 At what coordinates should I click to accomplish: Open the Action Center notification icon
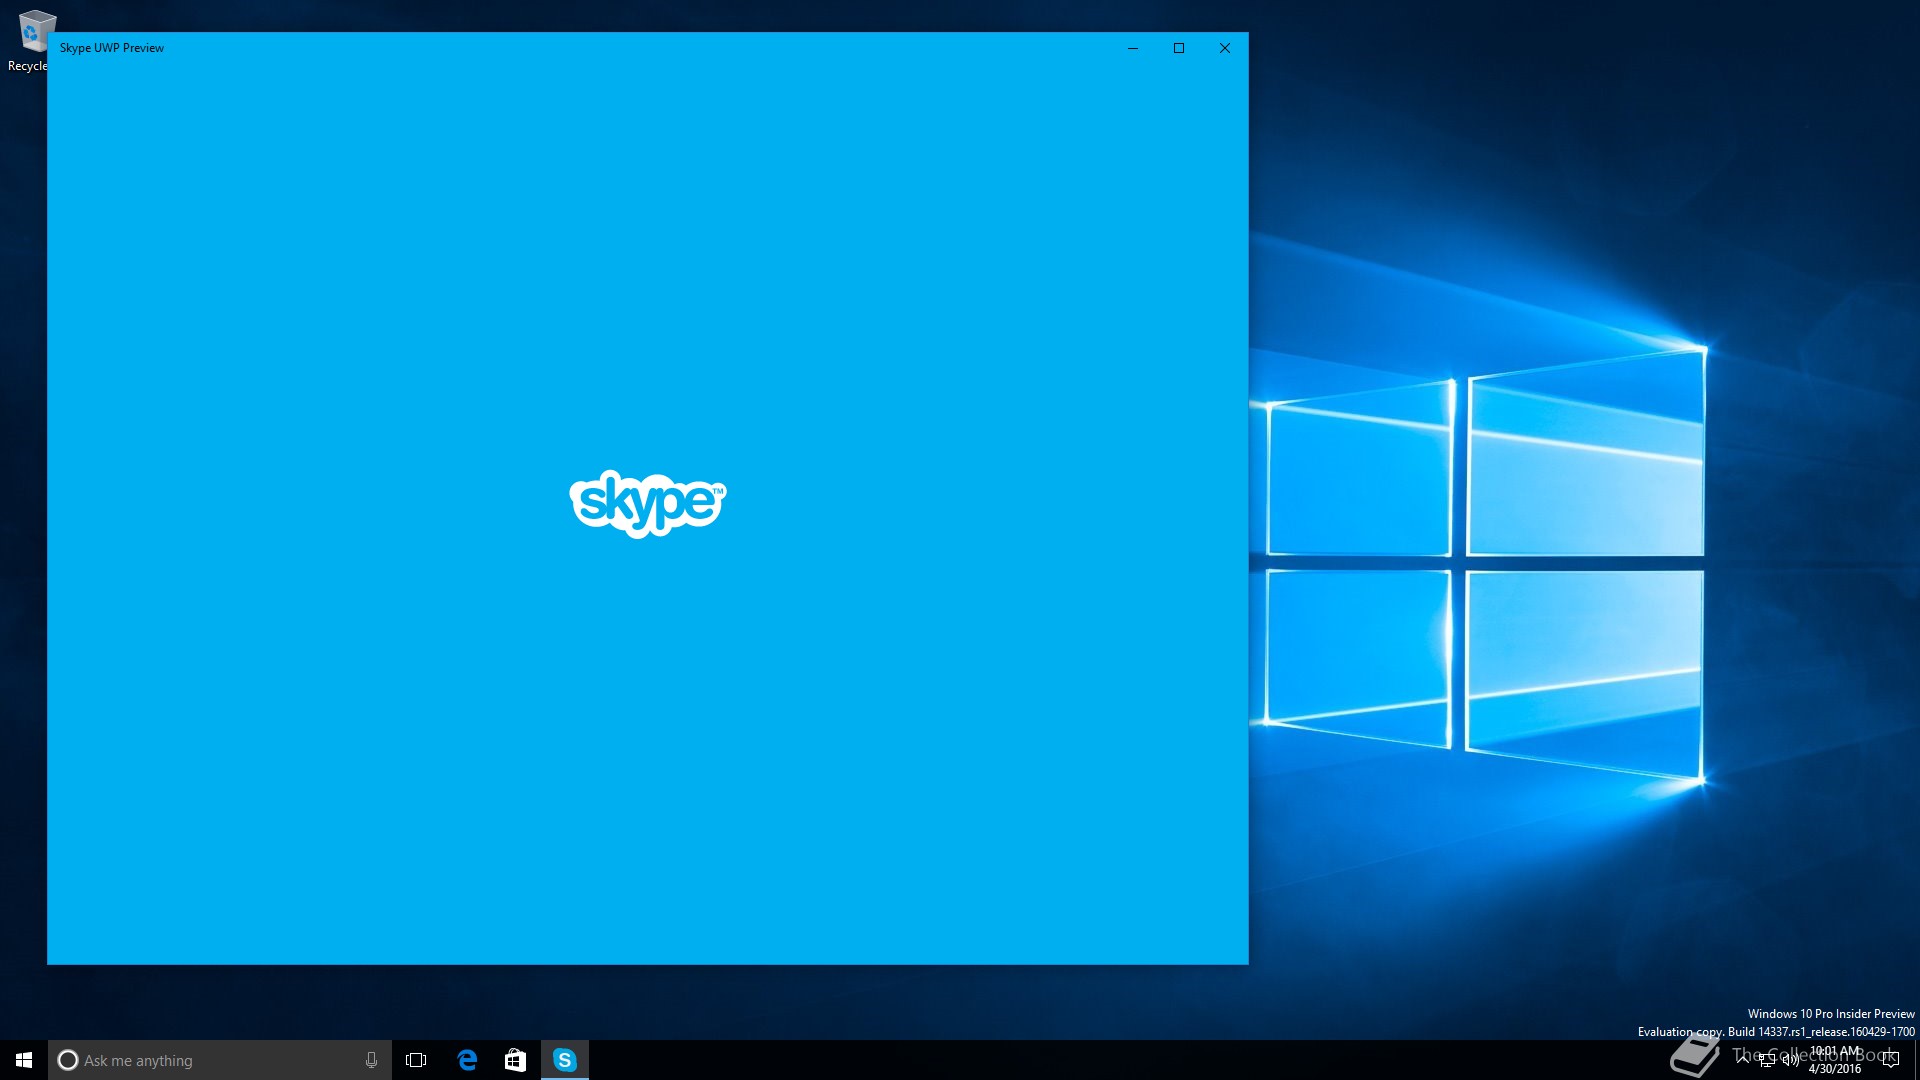pyautogui.click(x=1890, y=1060)
